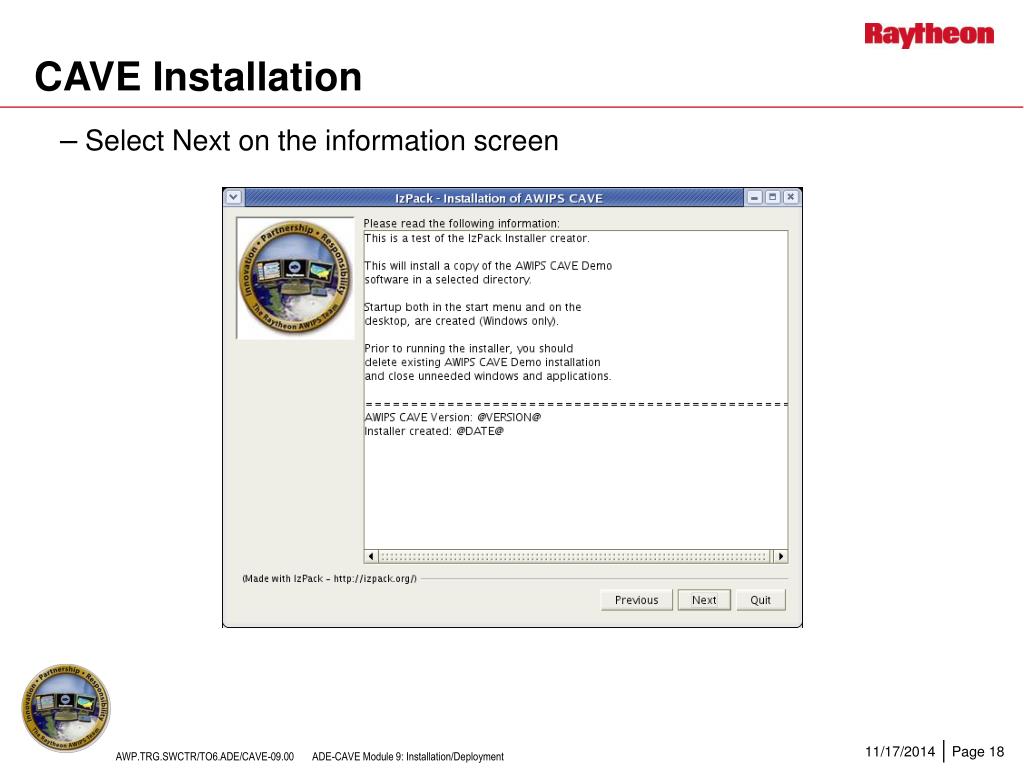This screenshot has height=768, width=1024.
Task: Click the Raytheon logo at top right
Action: (x=929, y=35)
